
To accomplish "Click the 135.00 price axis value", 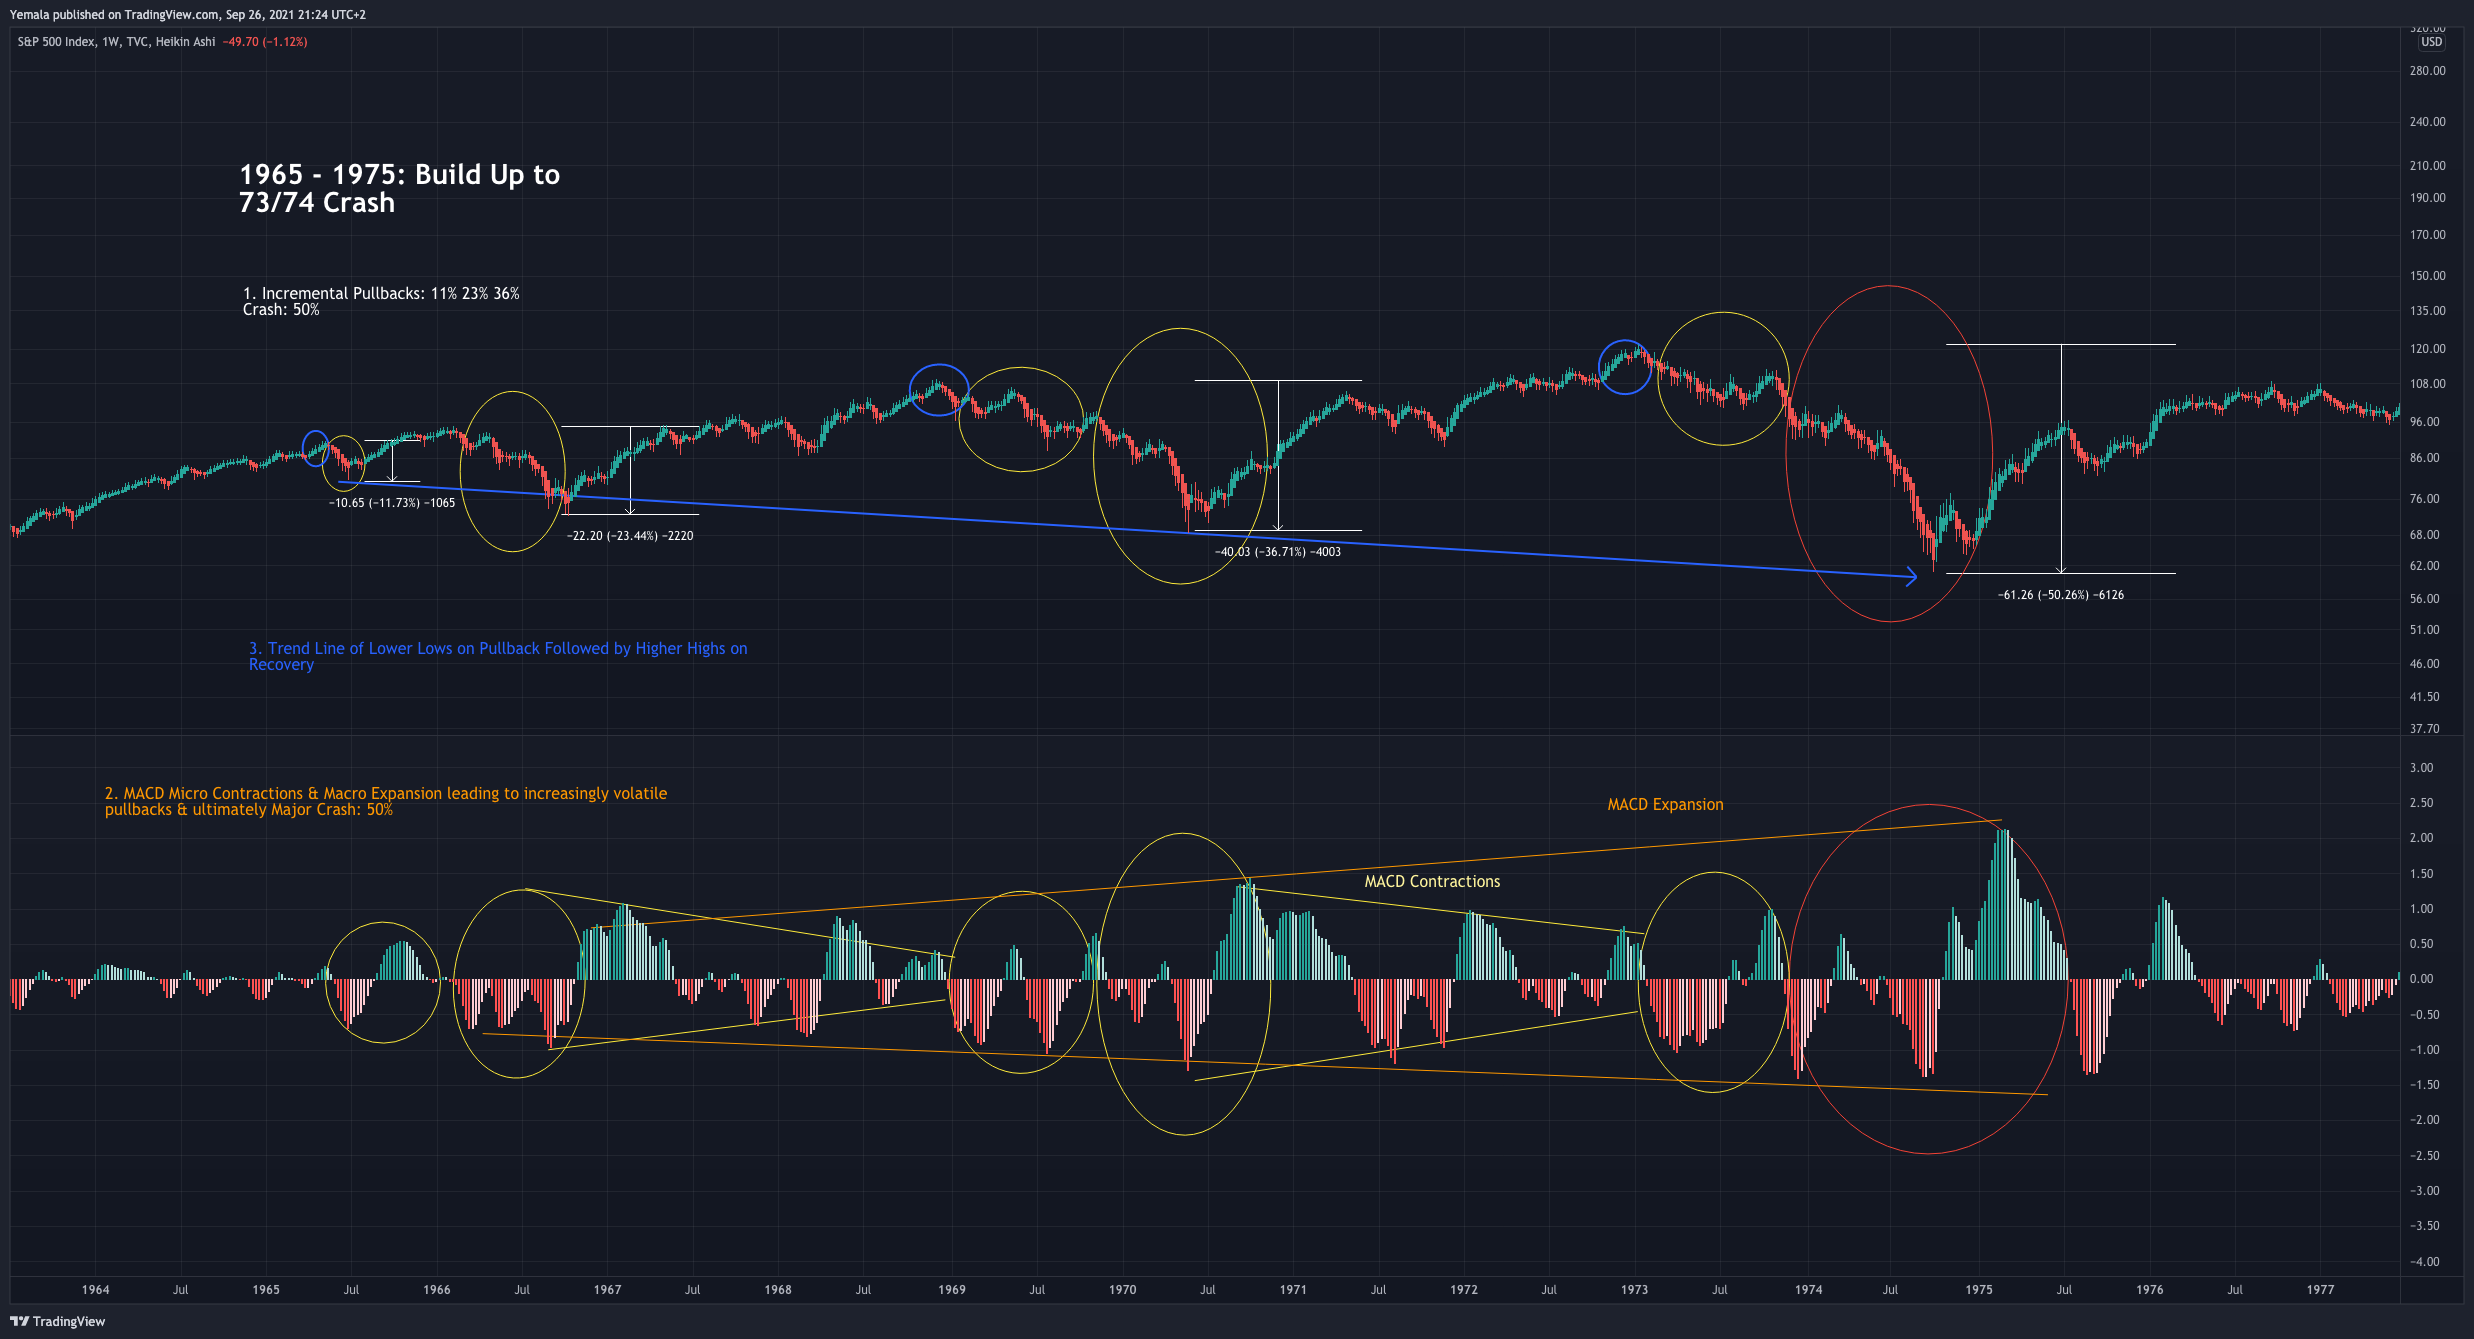I will pyautogui.click(x=2427, y=311).
